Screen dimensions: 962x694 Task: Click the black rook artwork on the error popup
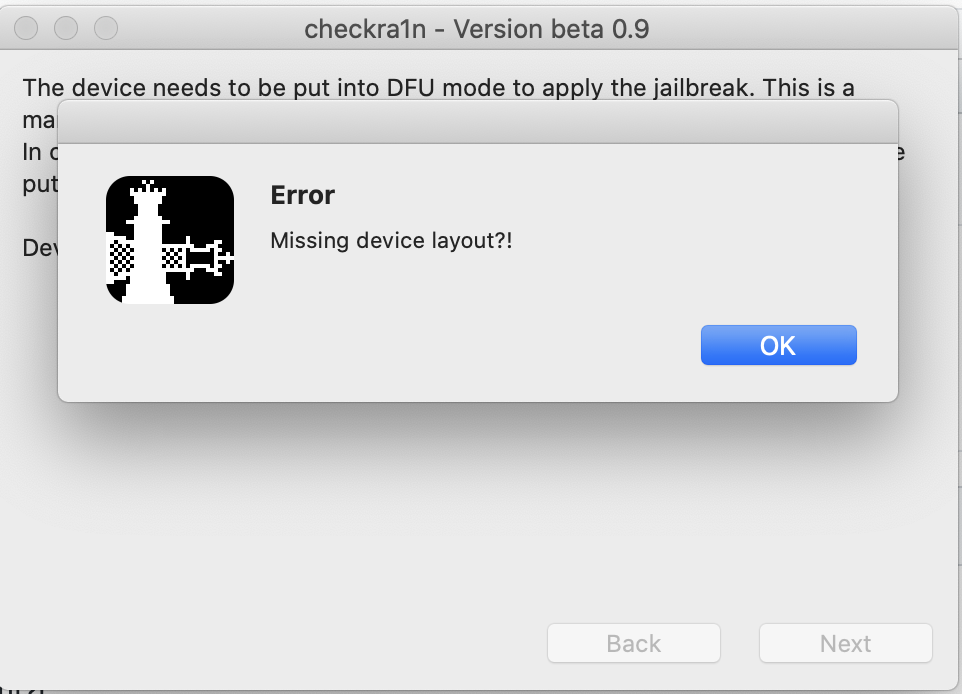[x=170, y=240]
